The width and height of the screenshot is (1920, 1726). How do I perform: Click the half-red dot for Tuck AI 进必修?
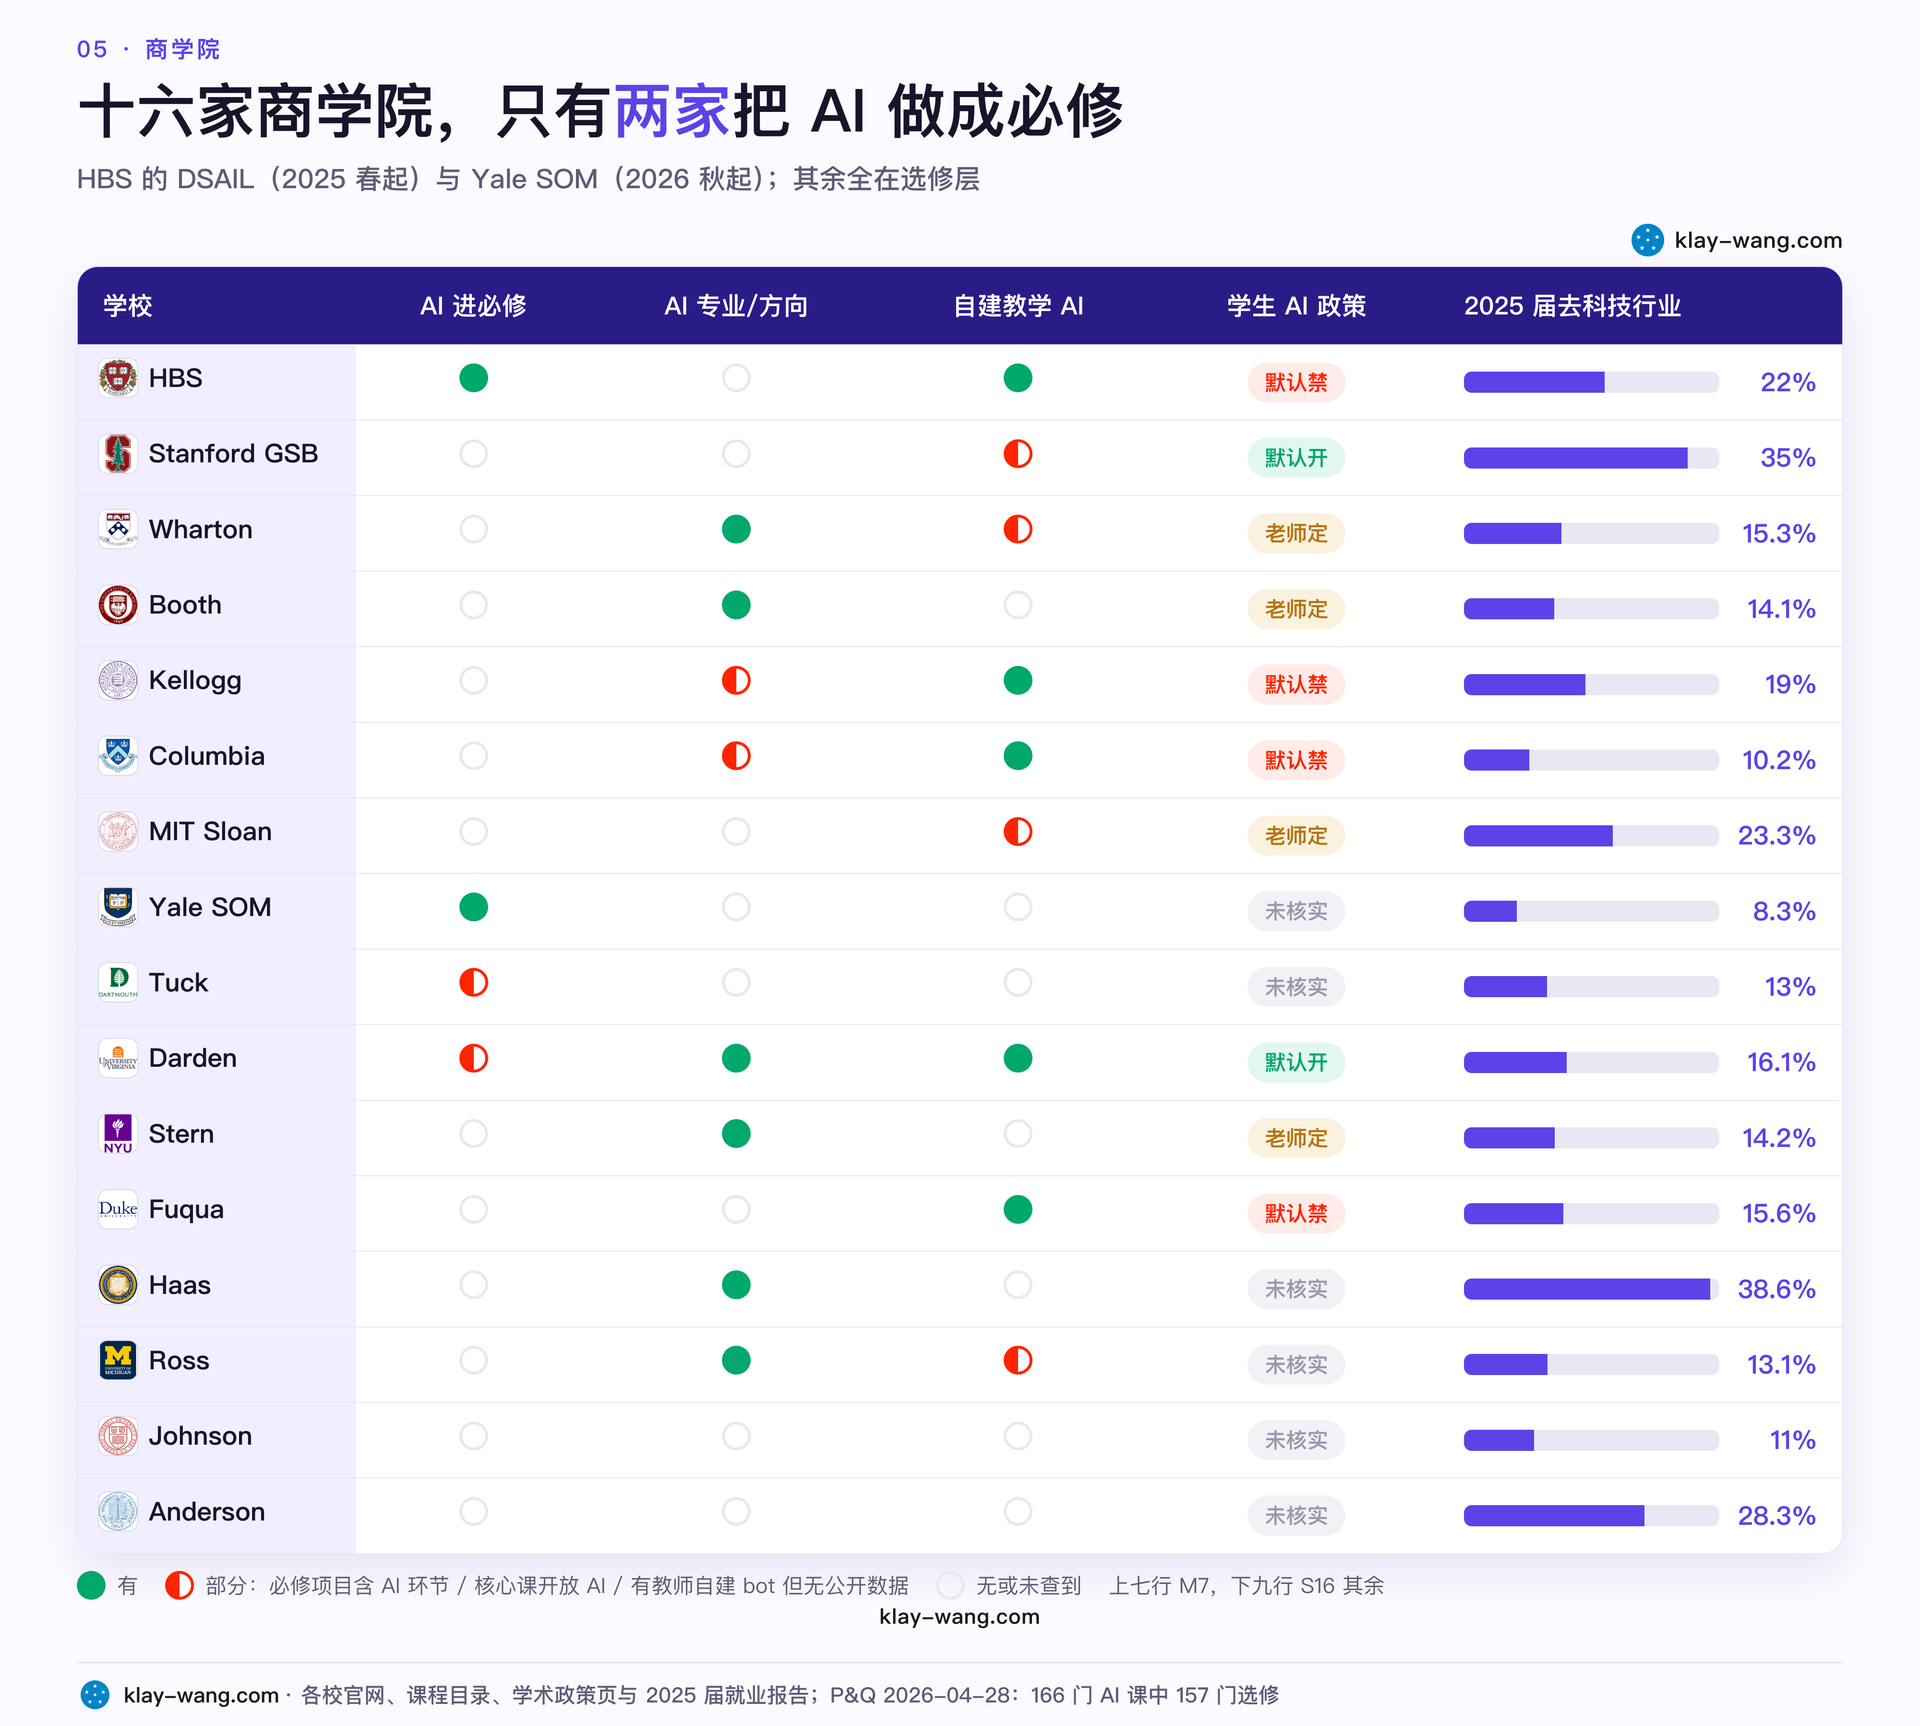pos(474,982)
